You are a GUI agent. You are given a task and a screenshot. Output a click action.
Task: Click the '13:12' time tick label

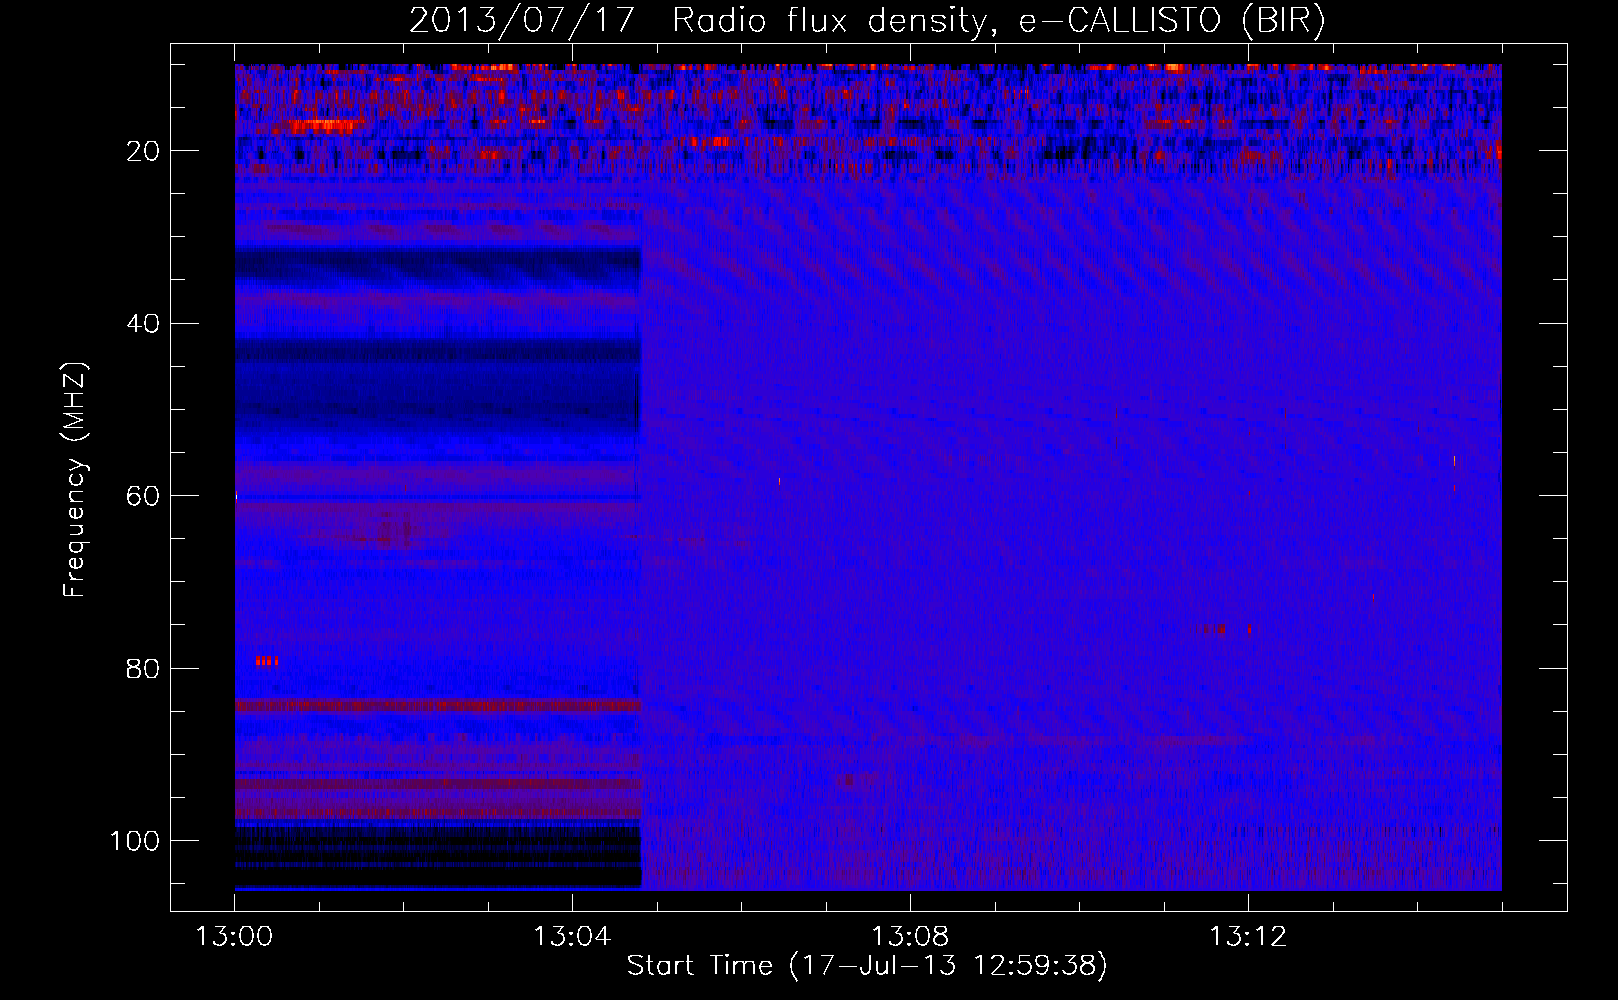pos(1248,937)
